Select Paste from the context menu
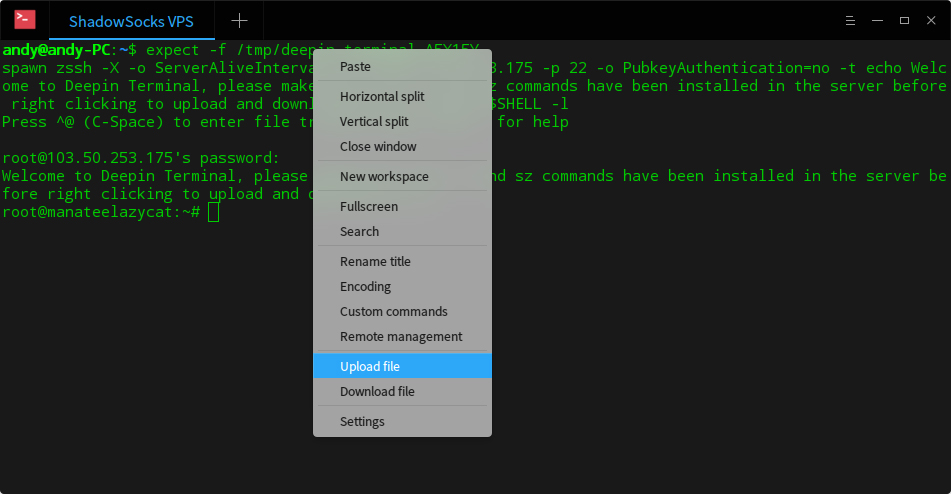This screenshot has width=951, height=494. (x=355, y=67)
